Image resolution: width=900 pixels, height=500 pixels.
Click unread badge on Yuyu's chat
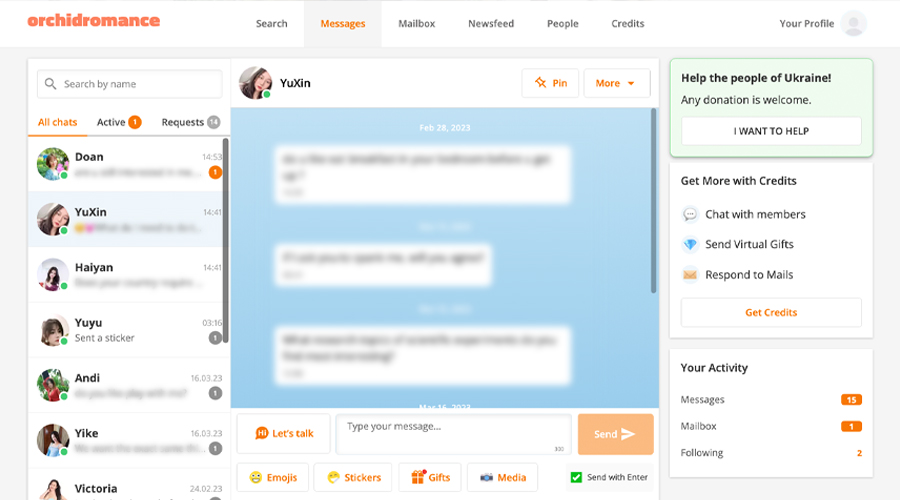pyautogui.click(x=215, y=338)
